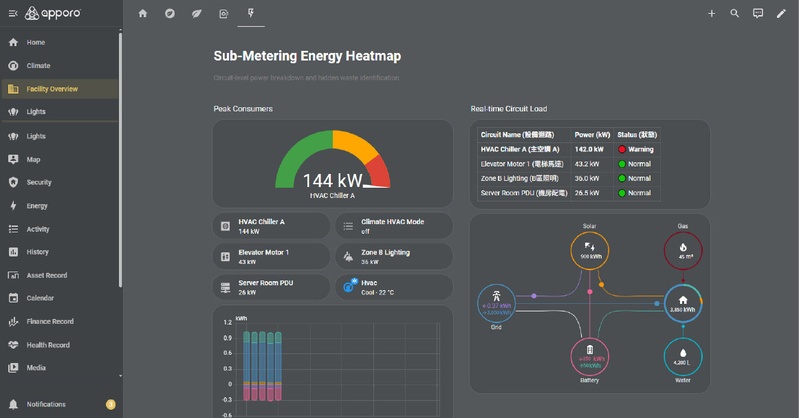Open the Map page from sidebar
The height and width of the screenshot is (418, 799).
tap(60, 160)
